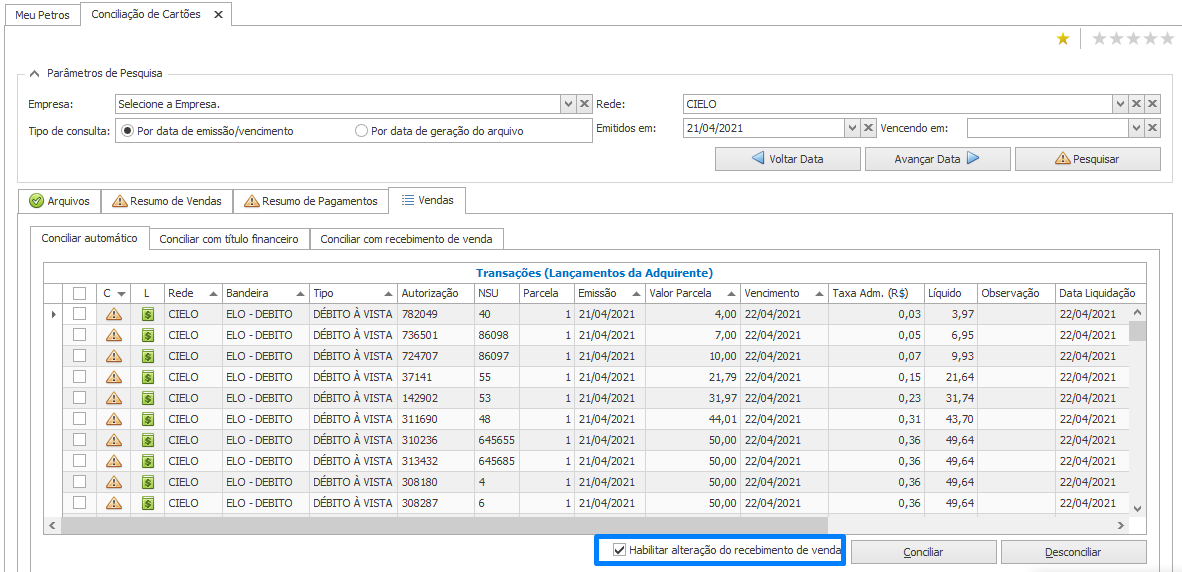Screen dimensions: 1182x572
Task: Toggle the select-all checkbox in table header
Action: [x=79, y=293]
